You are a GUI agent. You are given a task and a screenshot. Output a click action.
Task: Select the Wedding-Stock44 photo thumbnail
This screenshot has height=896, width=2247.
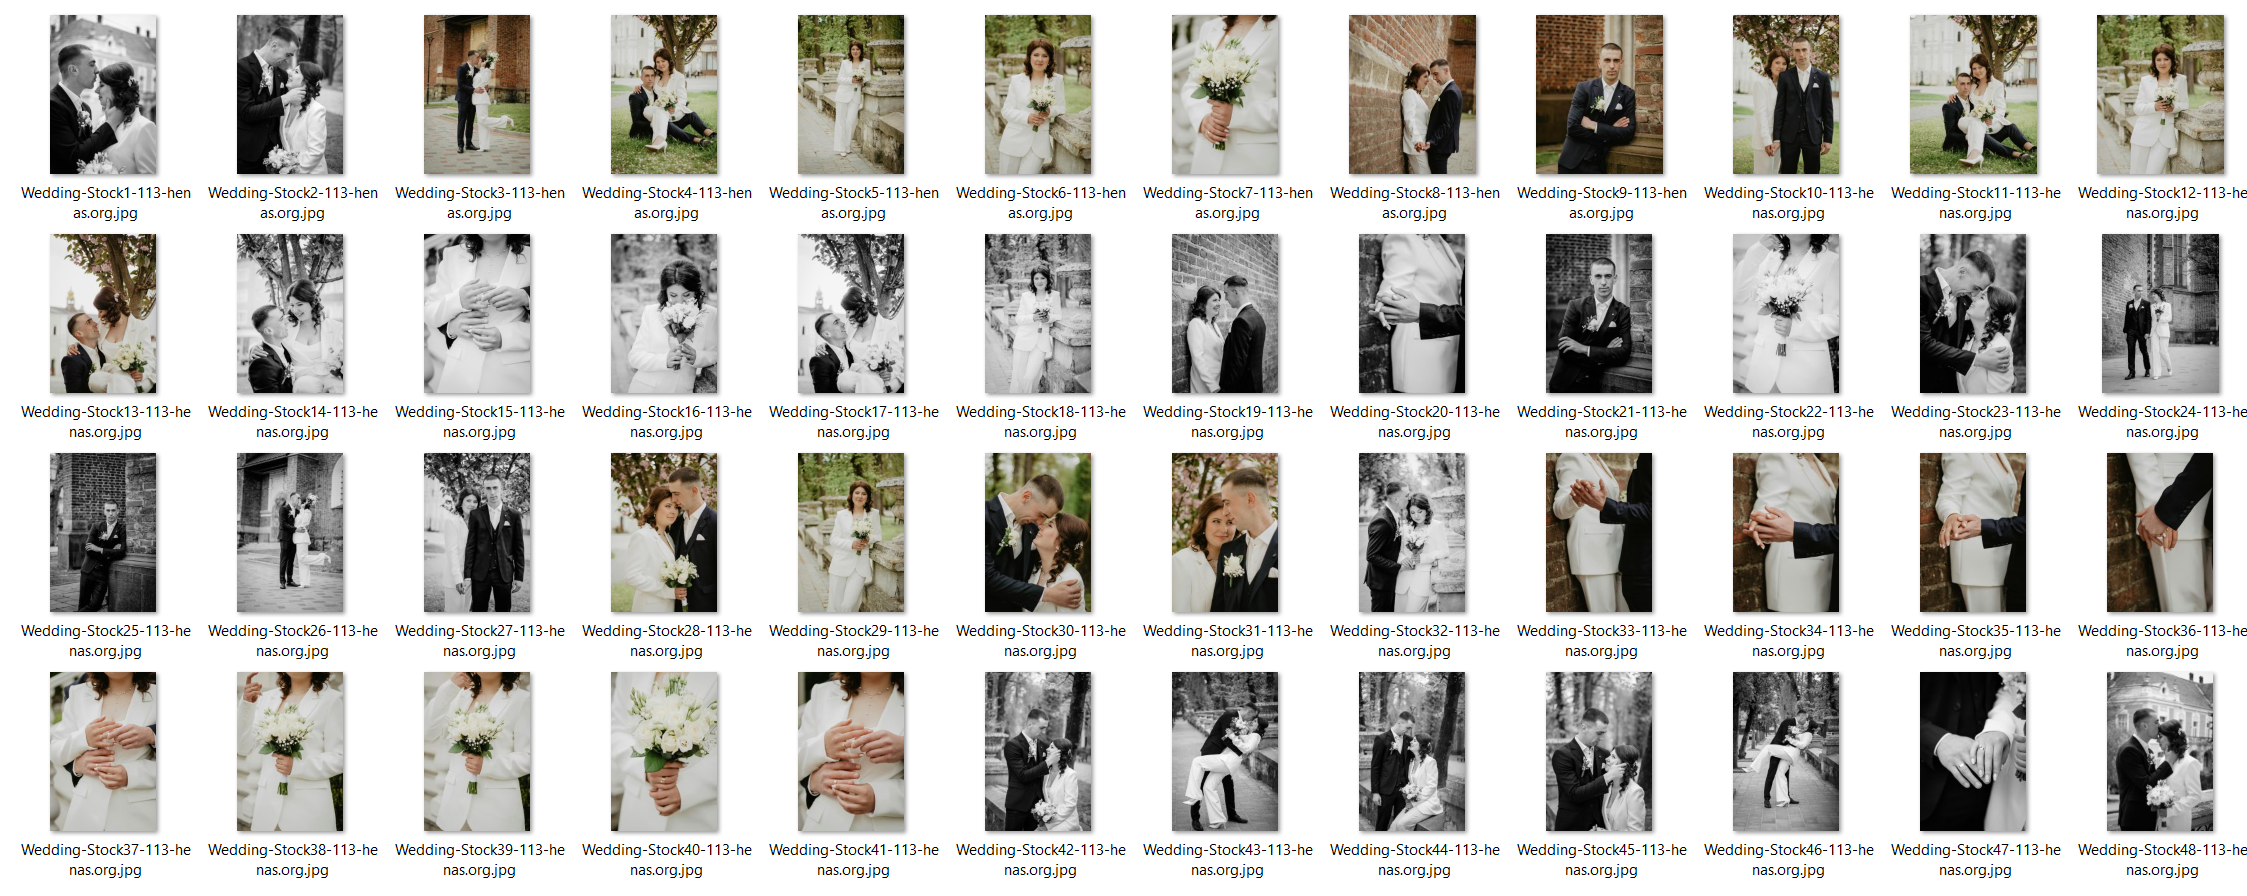pyautogui.click(x=1413, y=751)
